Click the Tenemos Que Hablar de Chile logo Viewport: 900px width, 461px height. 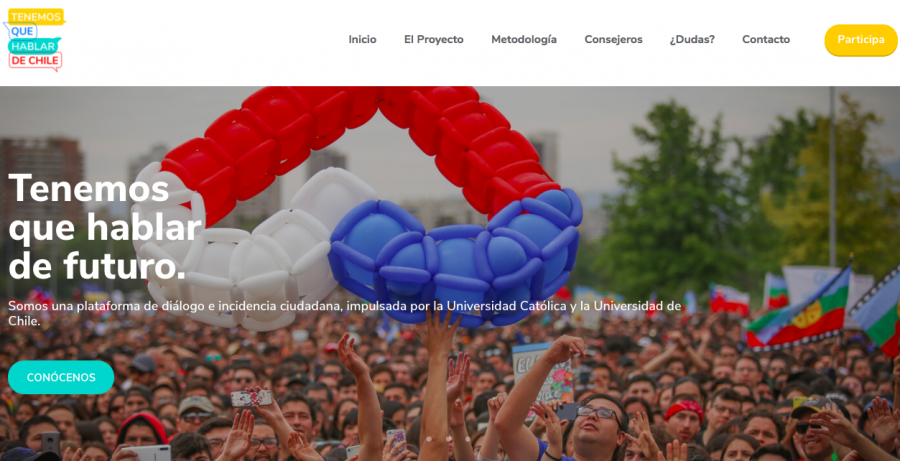[35, 40]
